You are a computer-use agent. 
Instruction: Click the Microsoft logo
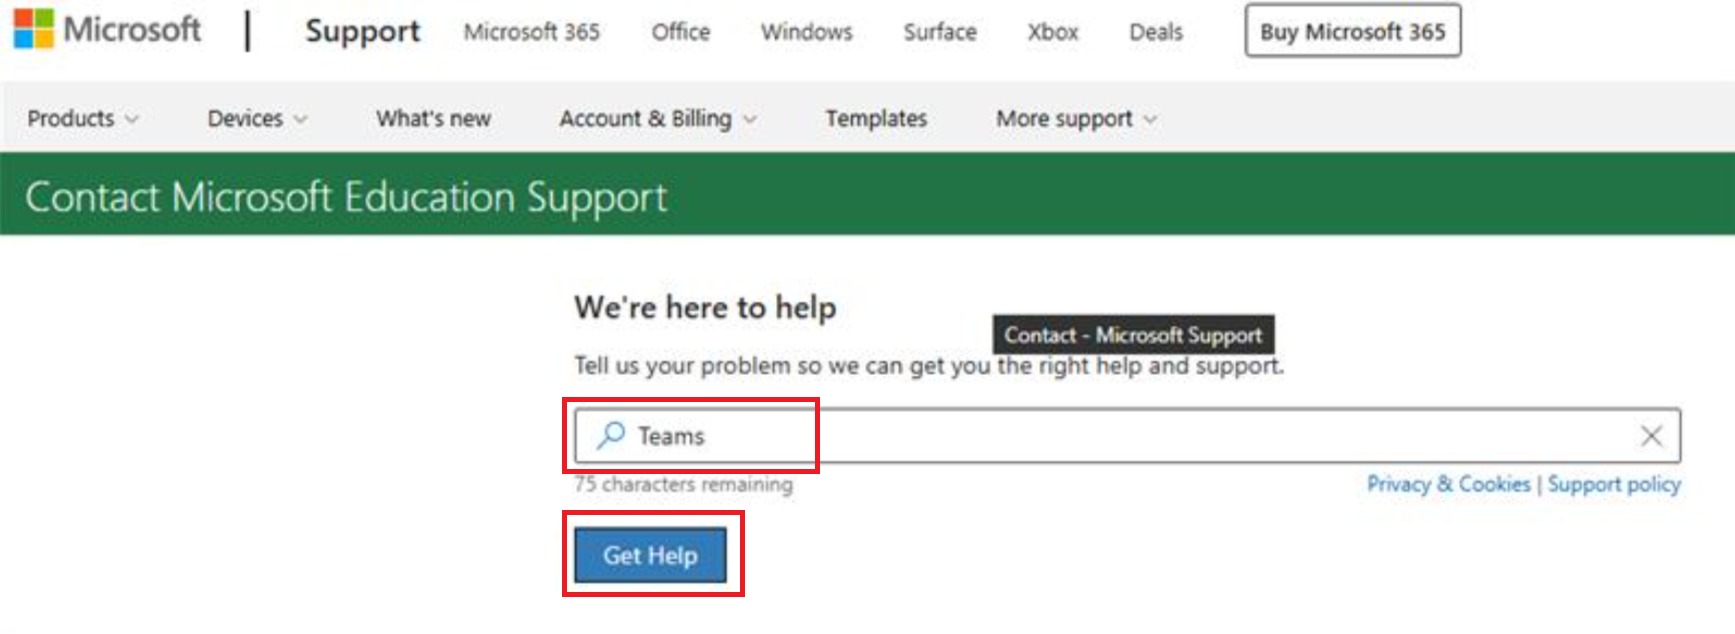[x=107, y=30]
